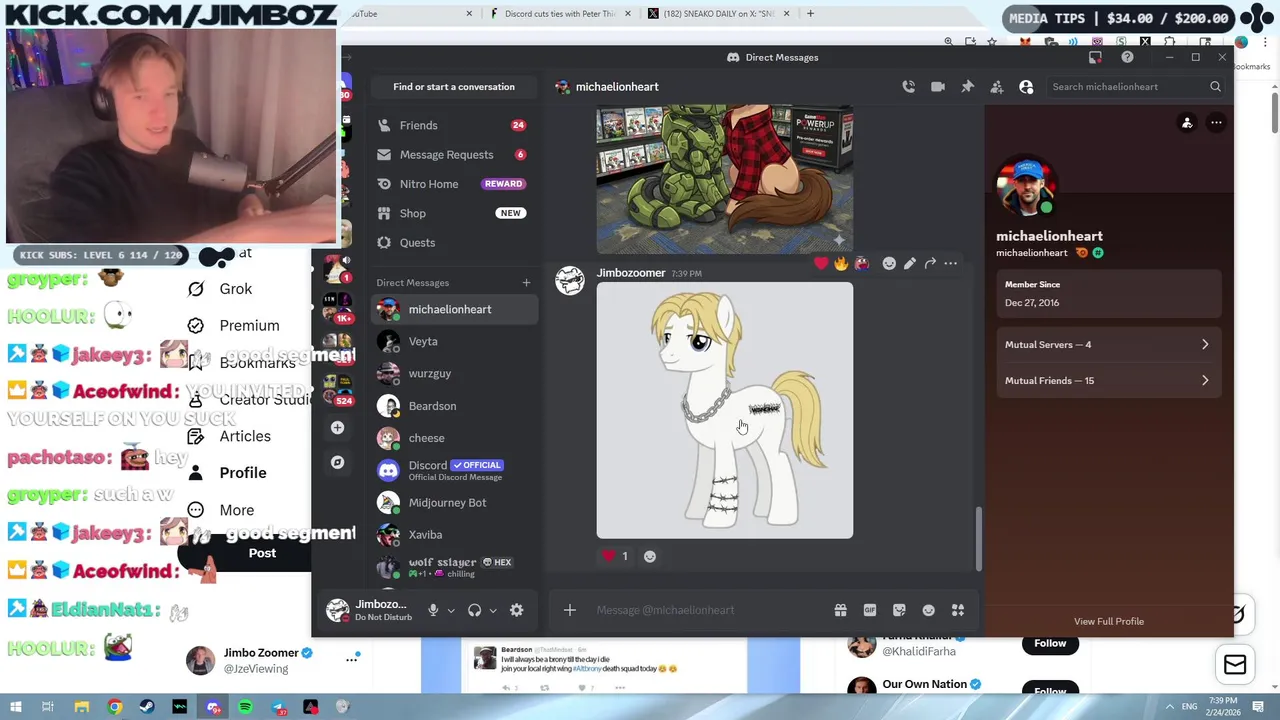
Task: Select the michaelionheart DM conversation
Action: point(453,309)
